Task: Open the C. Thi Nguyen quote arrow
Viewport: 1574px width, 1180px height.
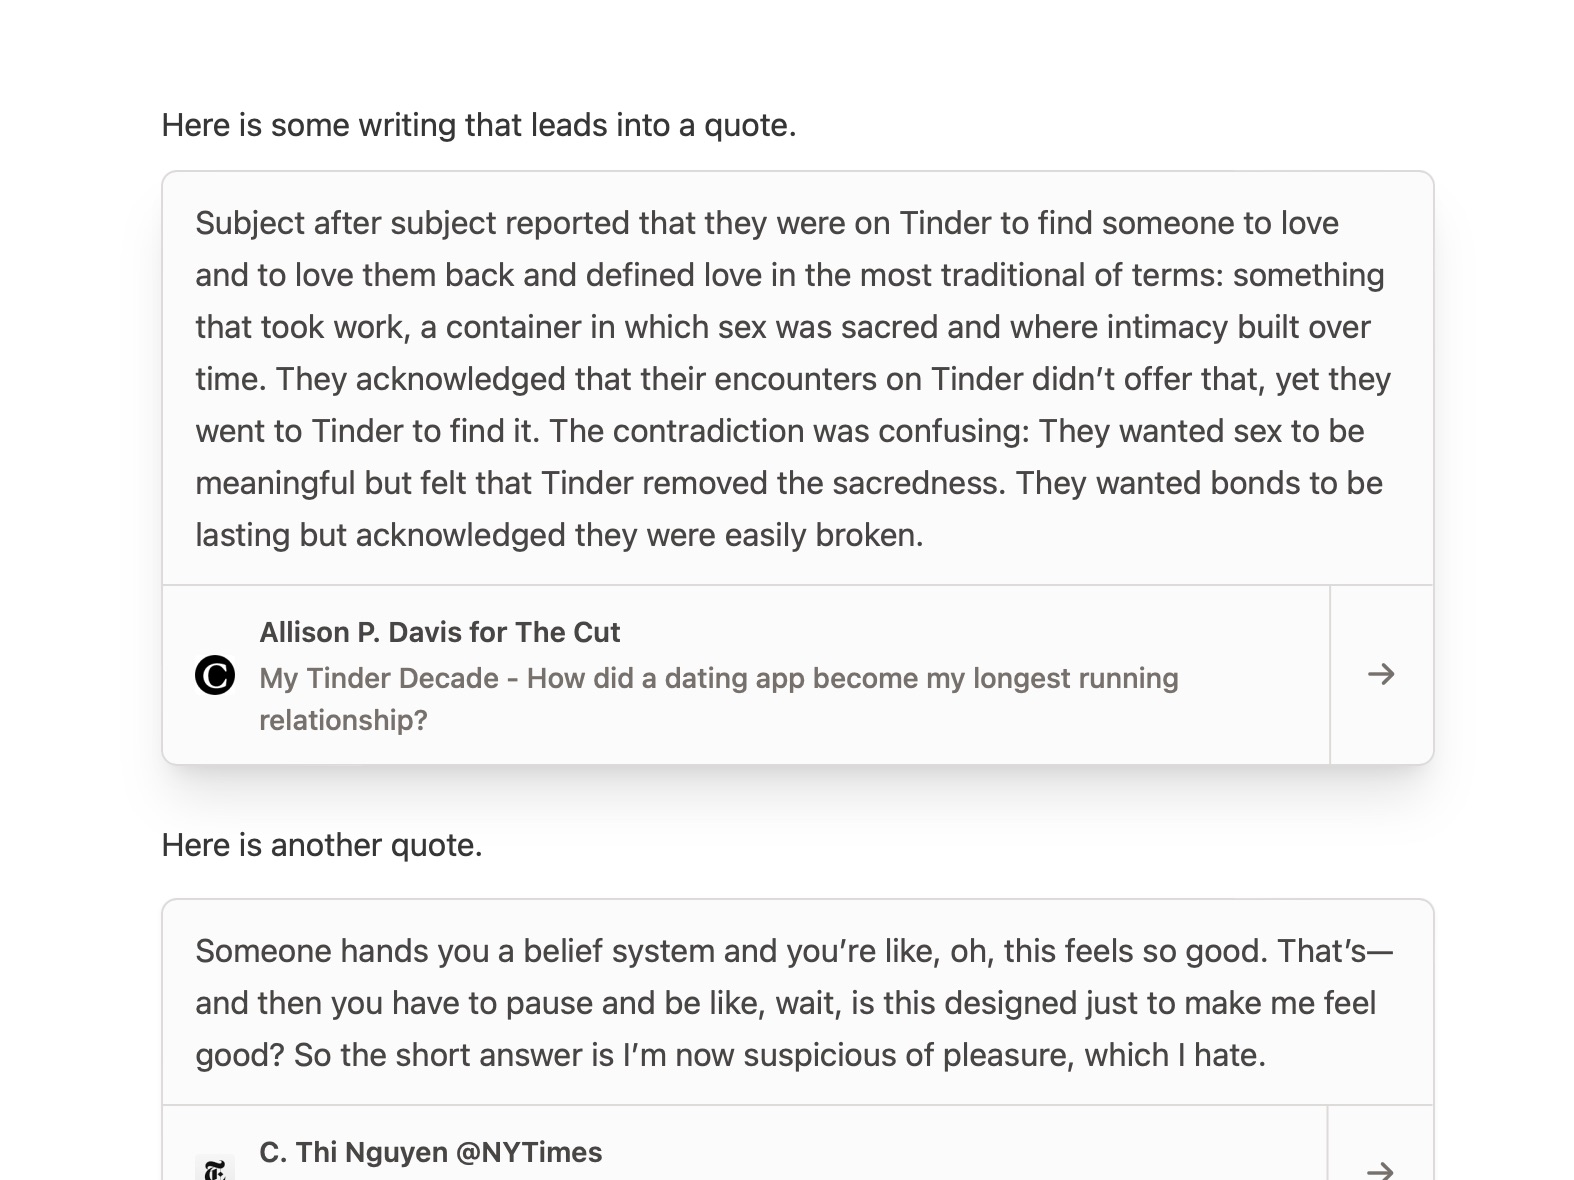Action: click(1381, 1170)
